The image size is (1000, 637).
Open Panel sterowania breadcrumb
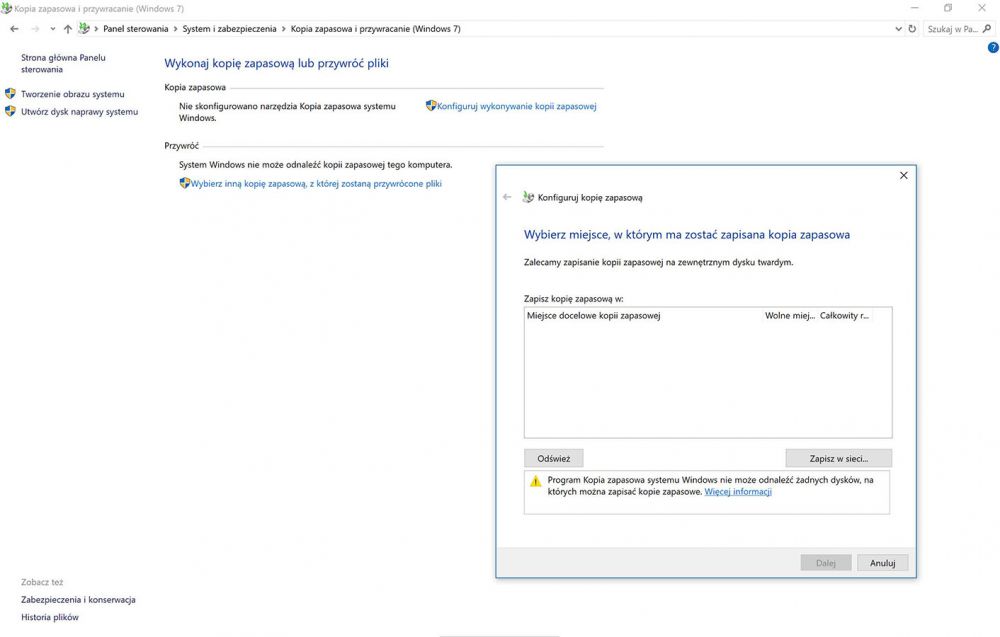tap(136, 29)
